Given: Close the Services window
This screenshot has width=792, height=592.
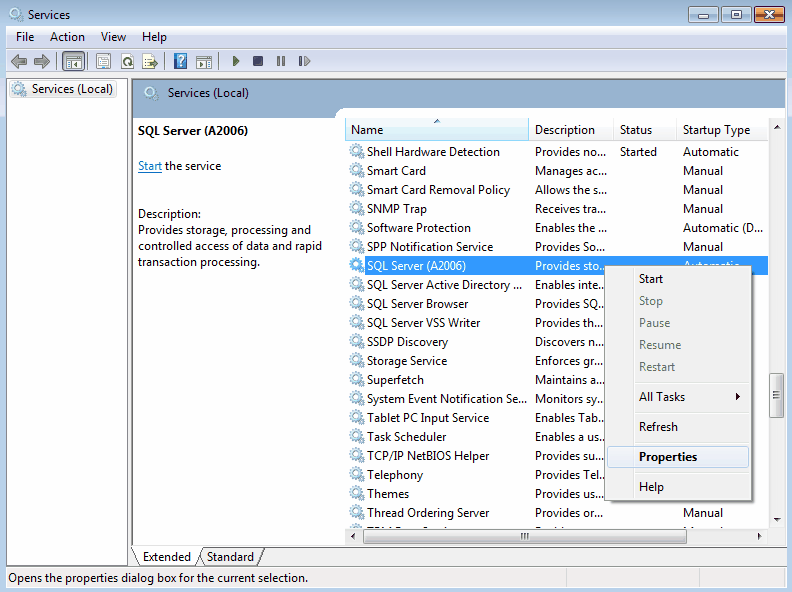Looking at the screenshot, I should (x=769, y=15).
